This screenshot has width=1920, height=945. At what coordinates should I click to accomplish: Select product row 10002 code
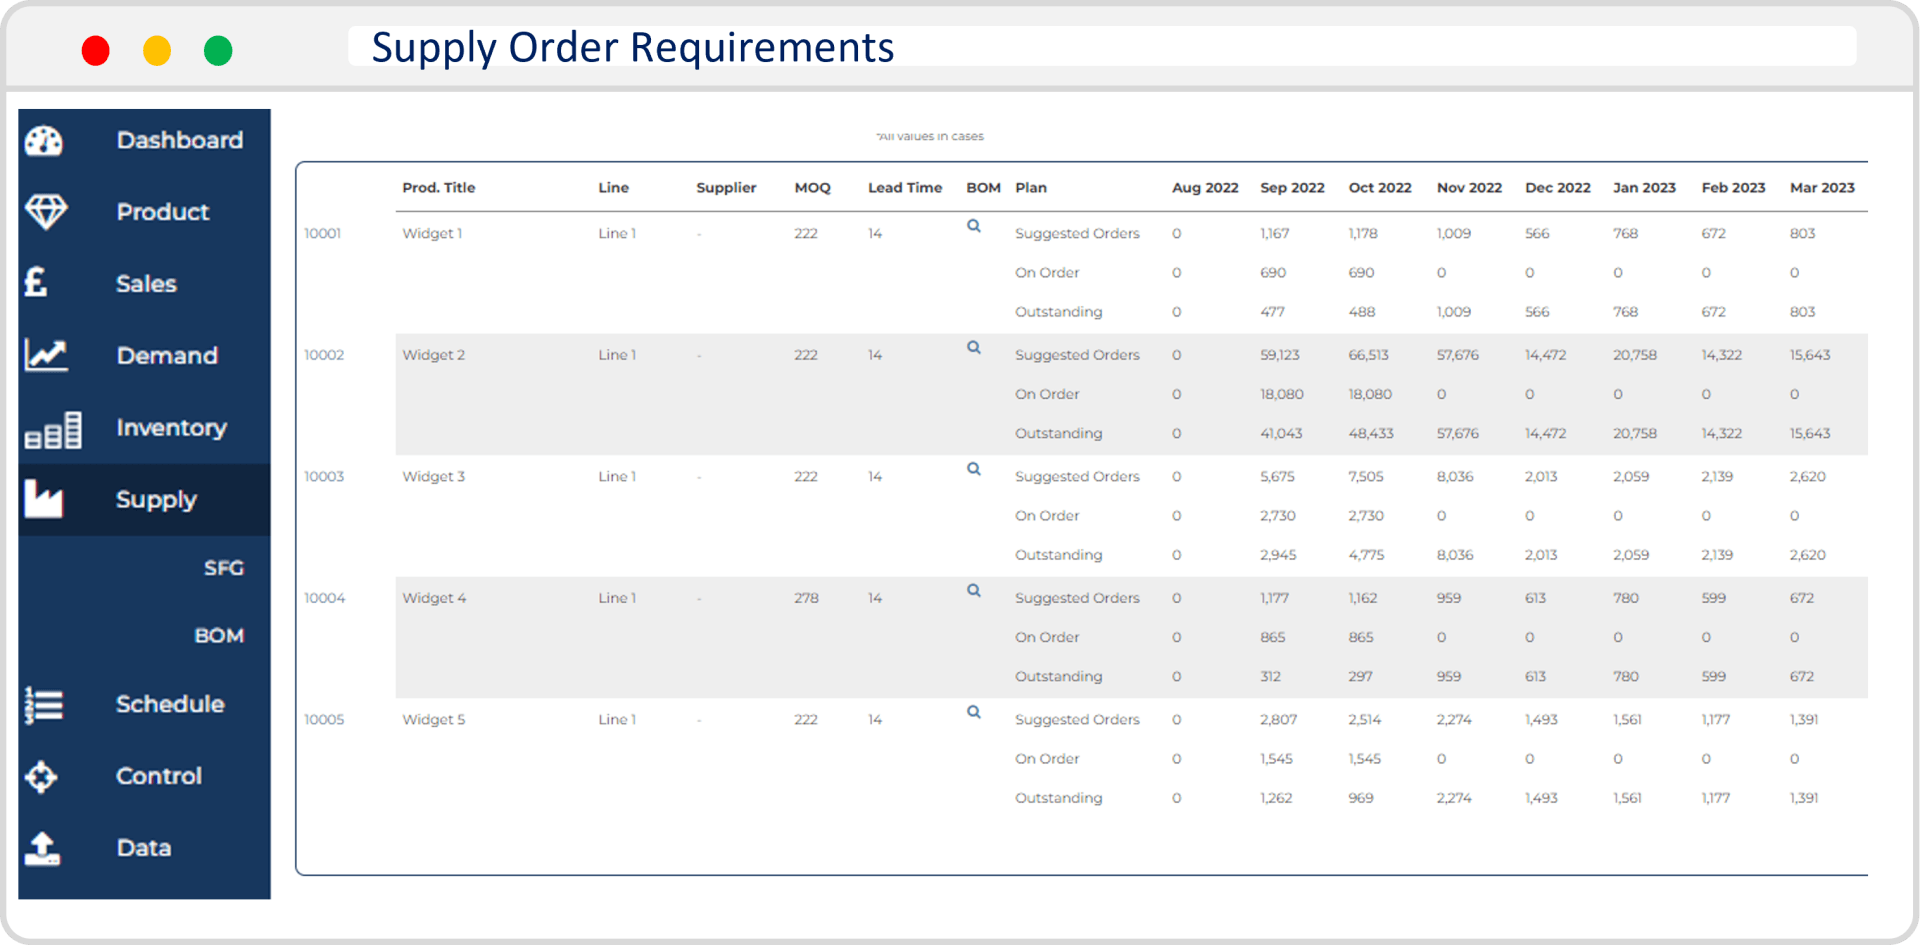[x=324, y=355]
